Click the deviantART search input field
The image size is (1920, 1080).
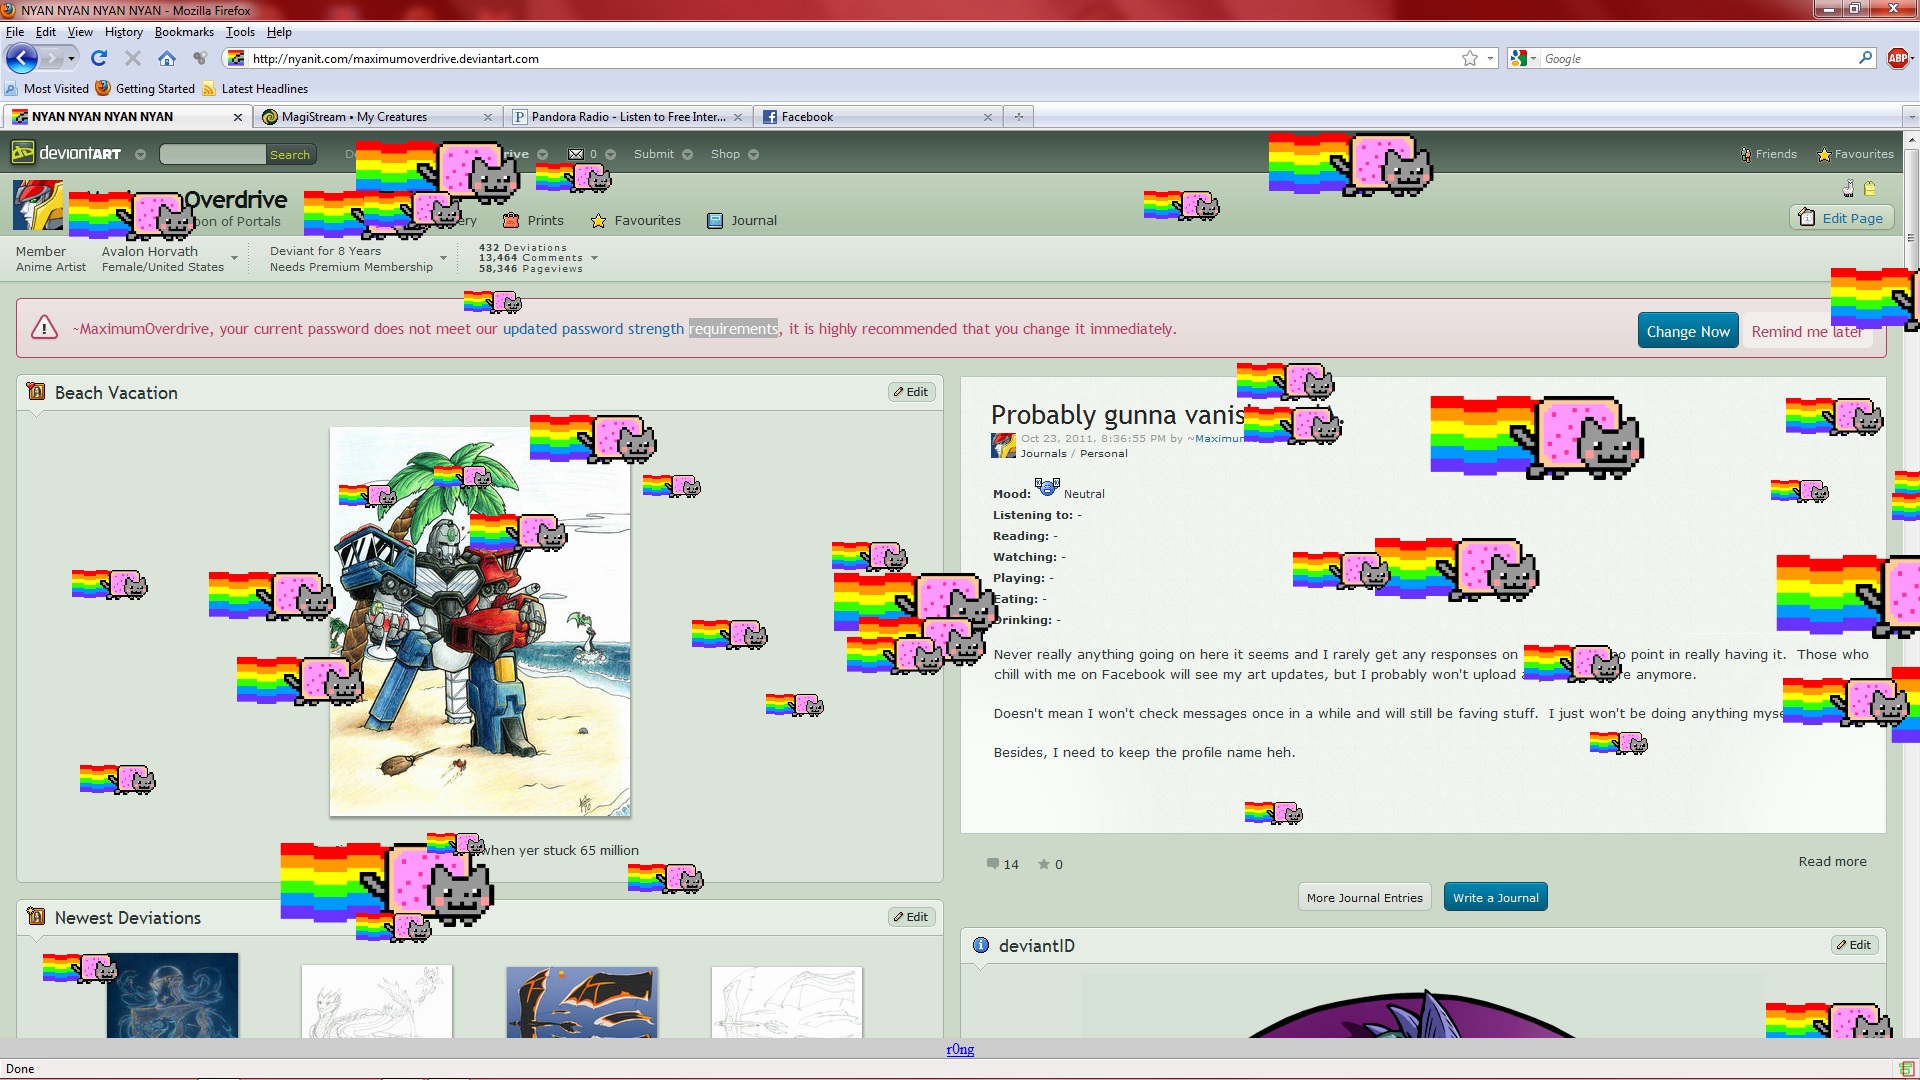pyautogui.click(x=212, y=154)
